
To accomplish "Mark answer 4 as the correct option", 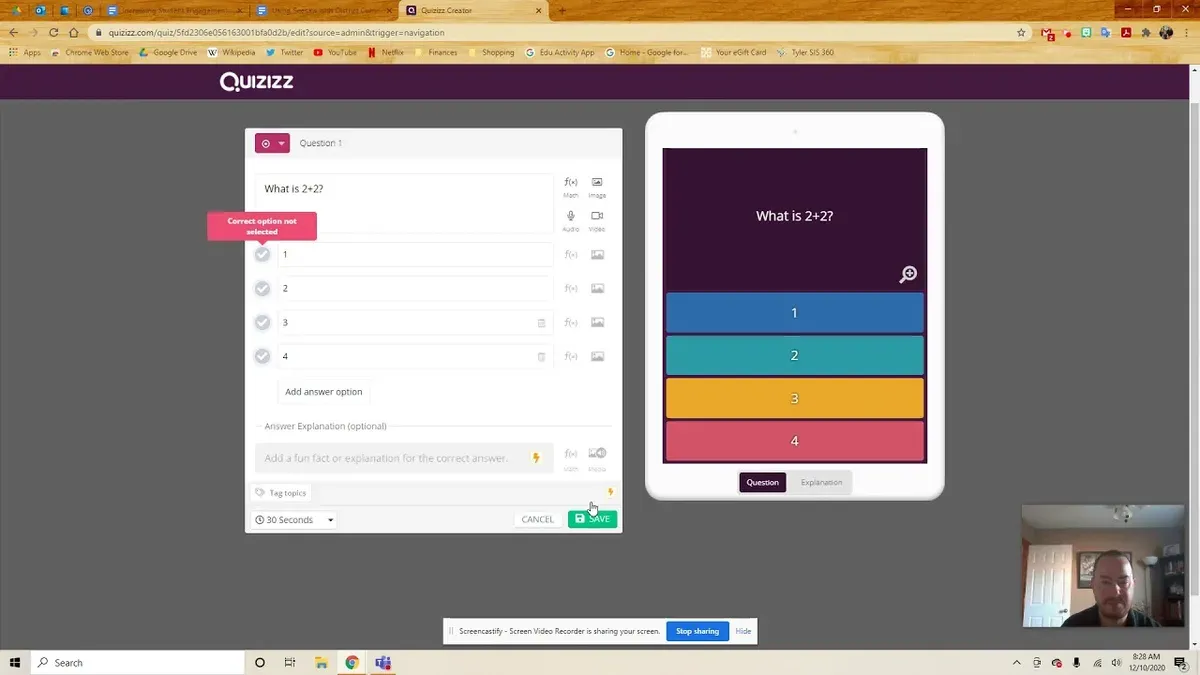I will coord(262,356).
